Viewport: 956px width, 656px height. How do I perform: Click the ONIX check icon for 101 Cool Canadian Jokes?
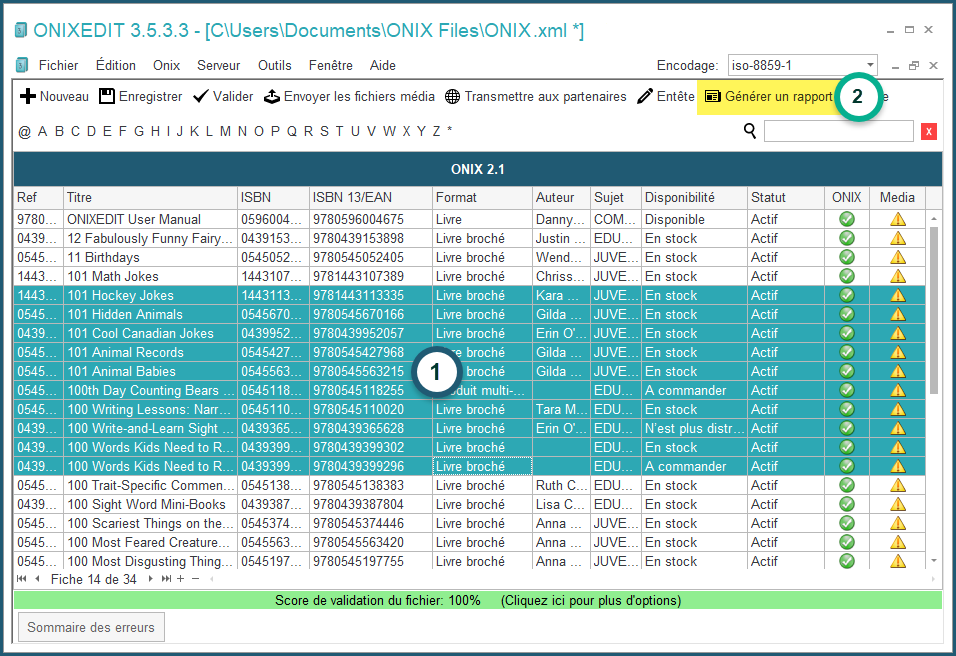pos(847,333)
